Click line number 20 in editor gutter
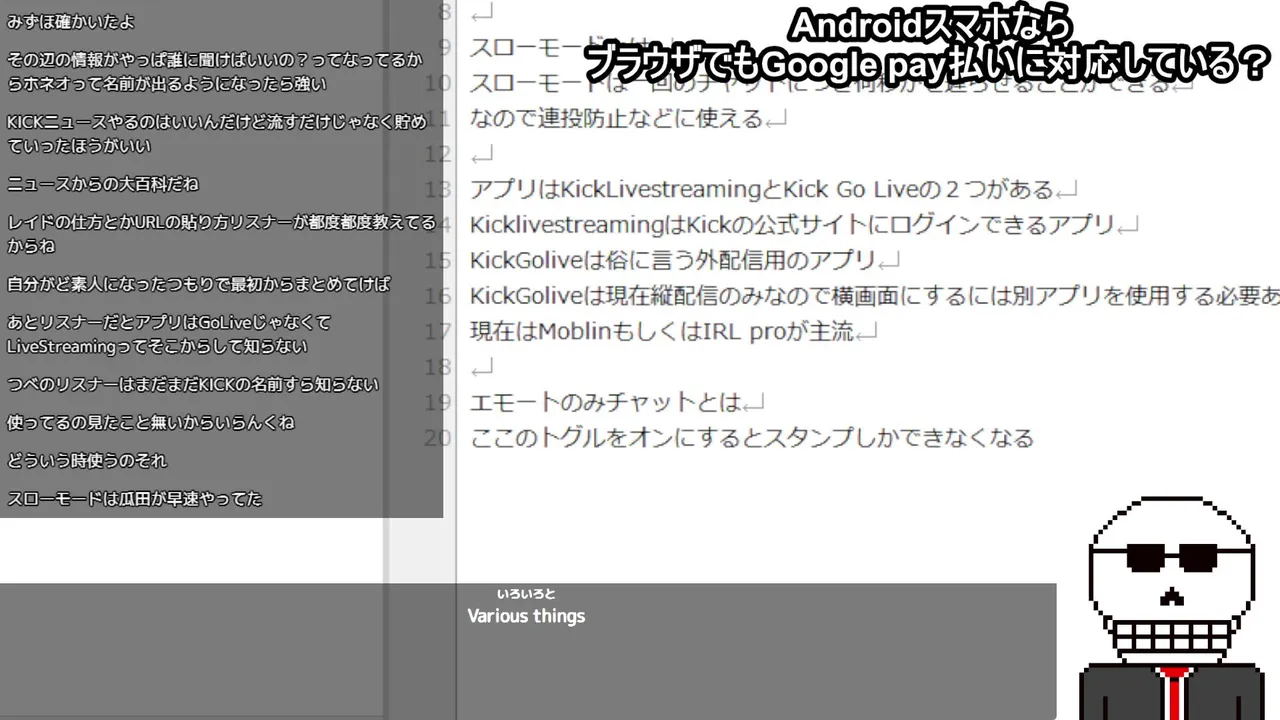1280x720 pixels. [x=437, y=437]
